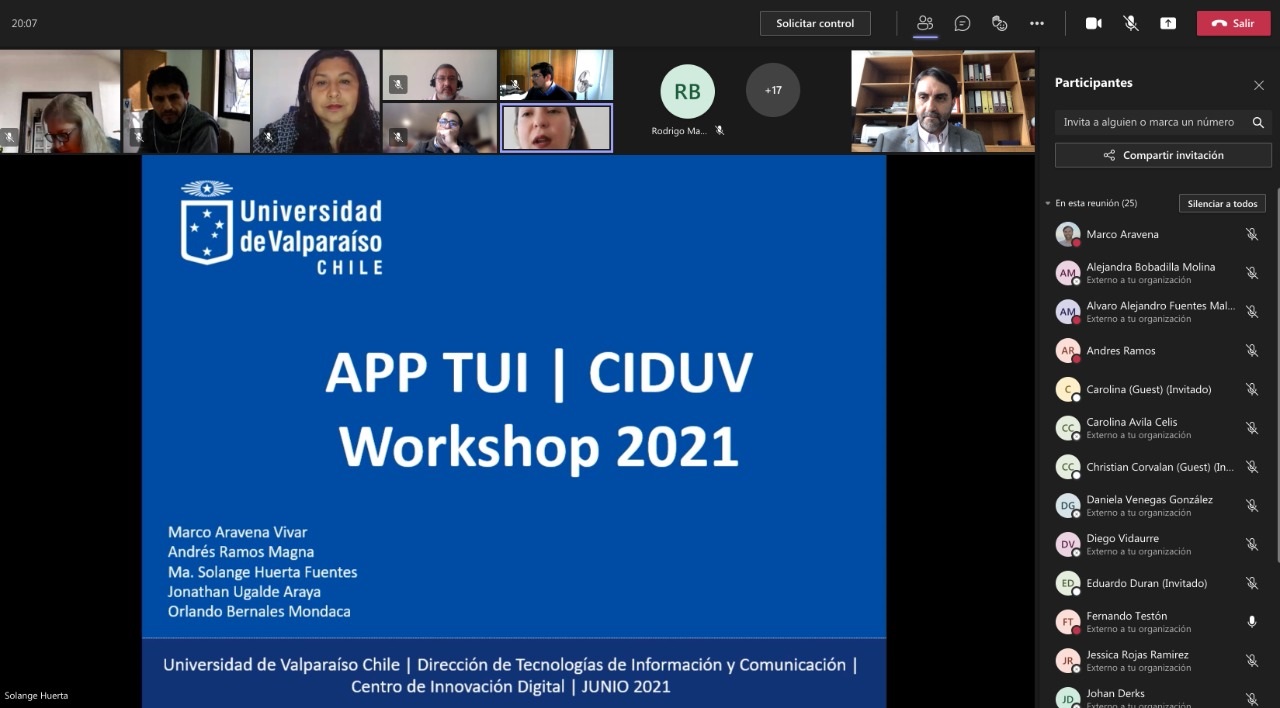The height and width of the screenshot is (708, 1280).
Task: Open the reactions icon
Action: coord(999,23)
